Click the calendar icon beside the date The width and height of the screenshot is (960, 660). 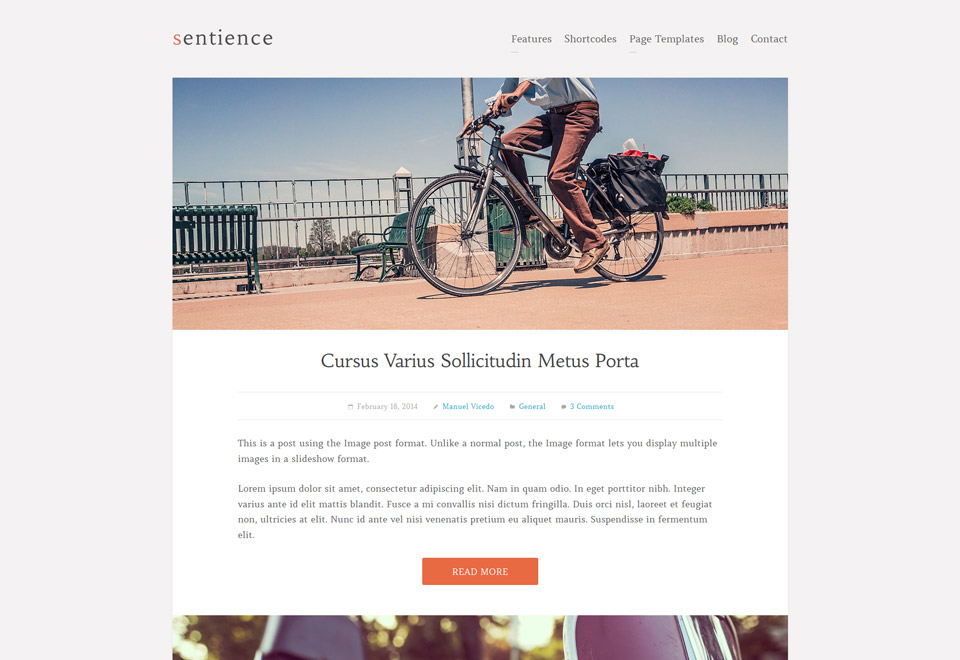pos(350,407)
